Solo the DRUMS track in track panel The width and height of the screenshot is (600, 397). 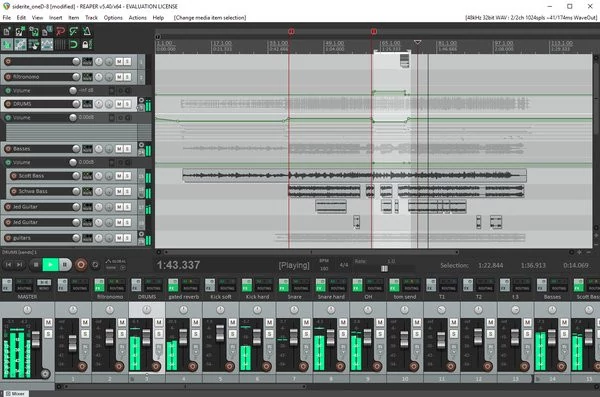[127, 104]
